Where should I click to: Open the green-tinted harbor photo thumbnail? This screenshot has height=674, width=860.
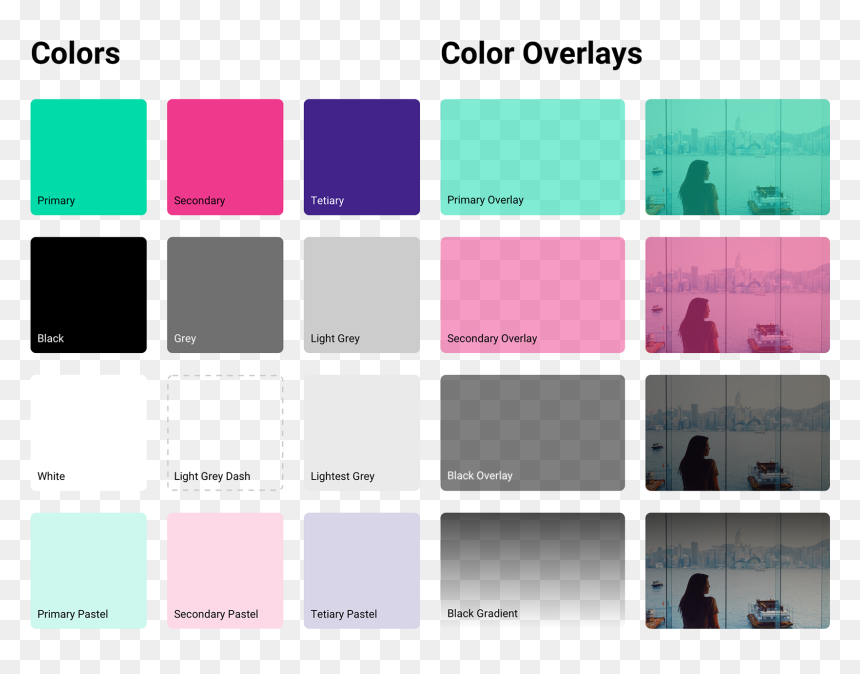coord(737,157)
